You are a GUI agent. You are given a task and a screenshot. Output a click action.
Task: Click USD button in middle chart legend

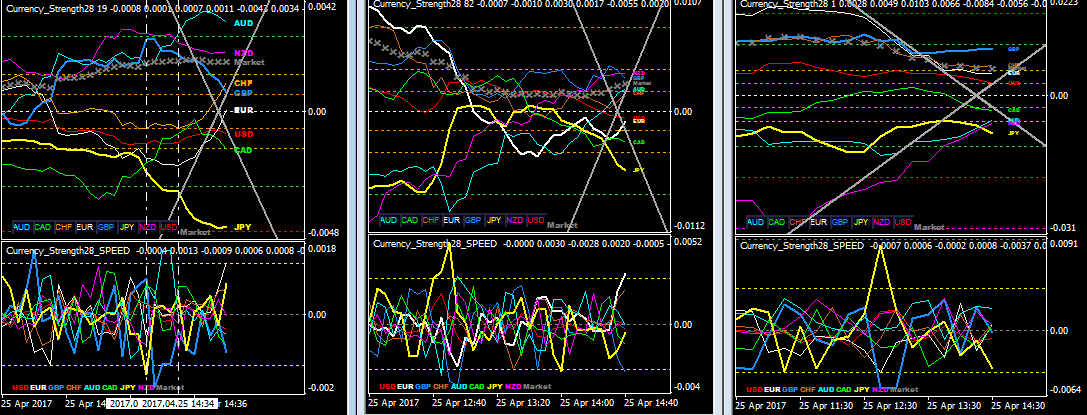click(537, 220)
